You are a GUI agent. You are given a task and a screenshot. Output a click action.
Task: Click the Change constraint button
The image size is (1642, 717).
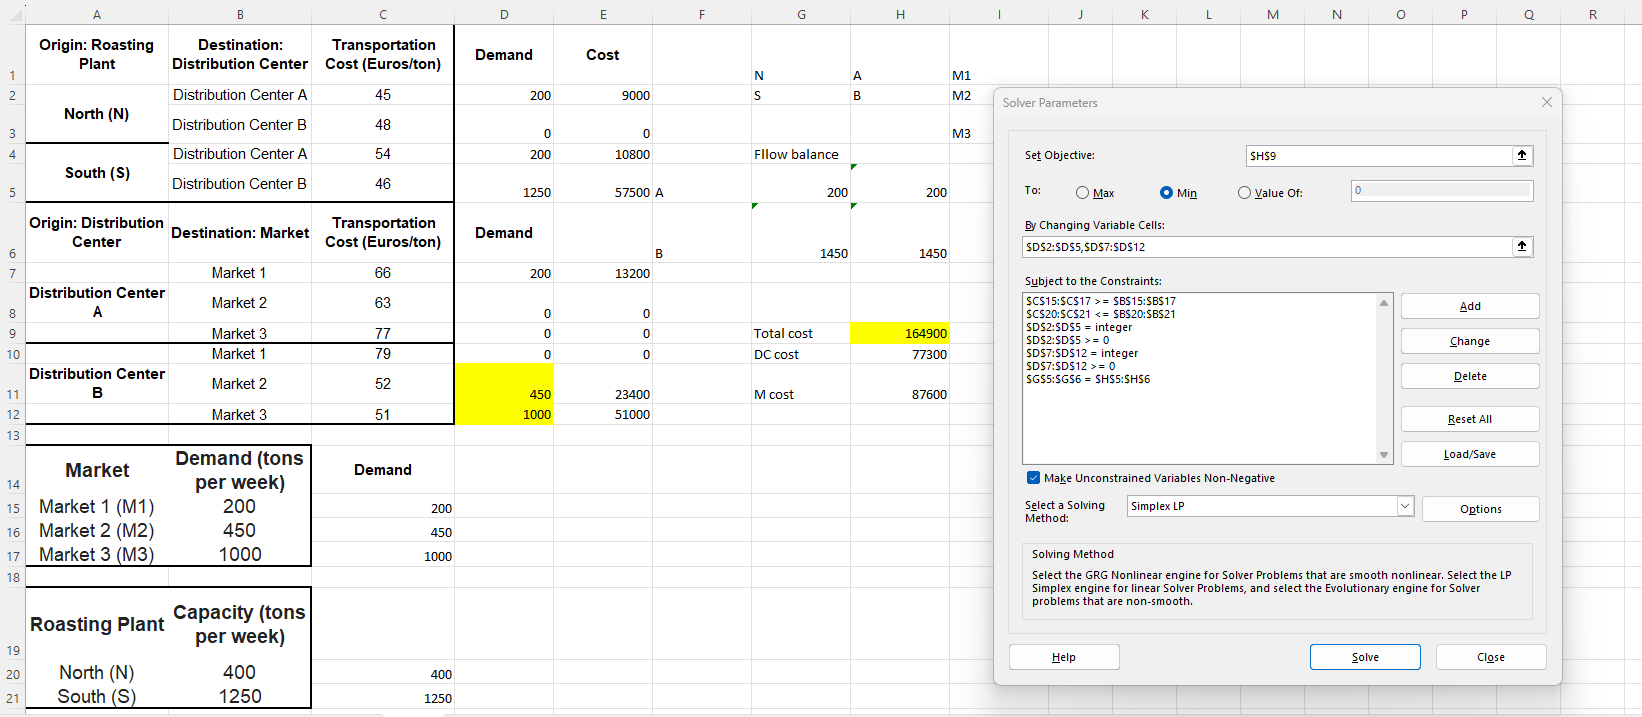(1470, 341)
